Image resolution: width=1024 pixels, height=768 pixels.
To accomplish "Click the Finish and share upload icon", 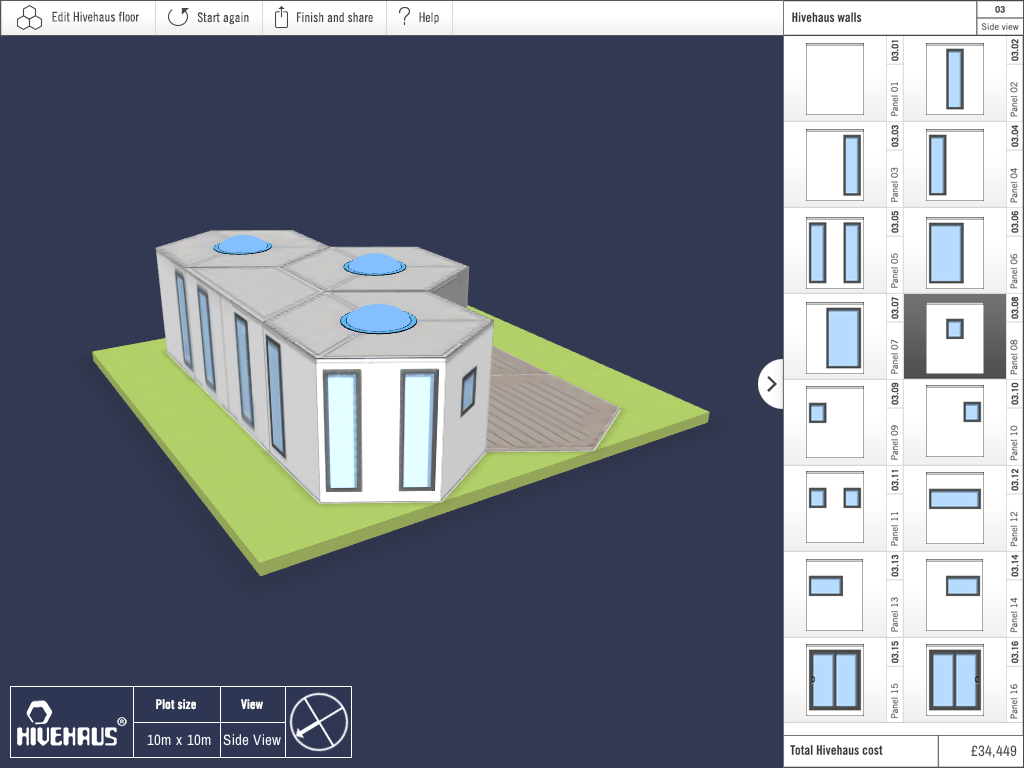I will [x=281, y=17].
